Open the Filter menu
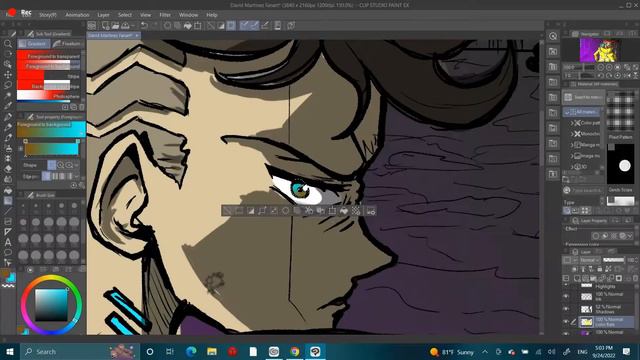 click(165, 15)
